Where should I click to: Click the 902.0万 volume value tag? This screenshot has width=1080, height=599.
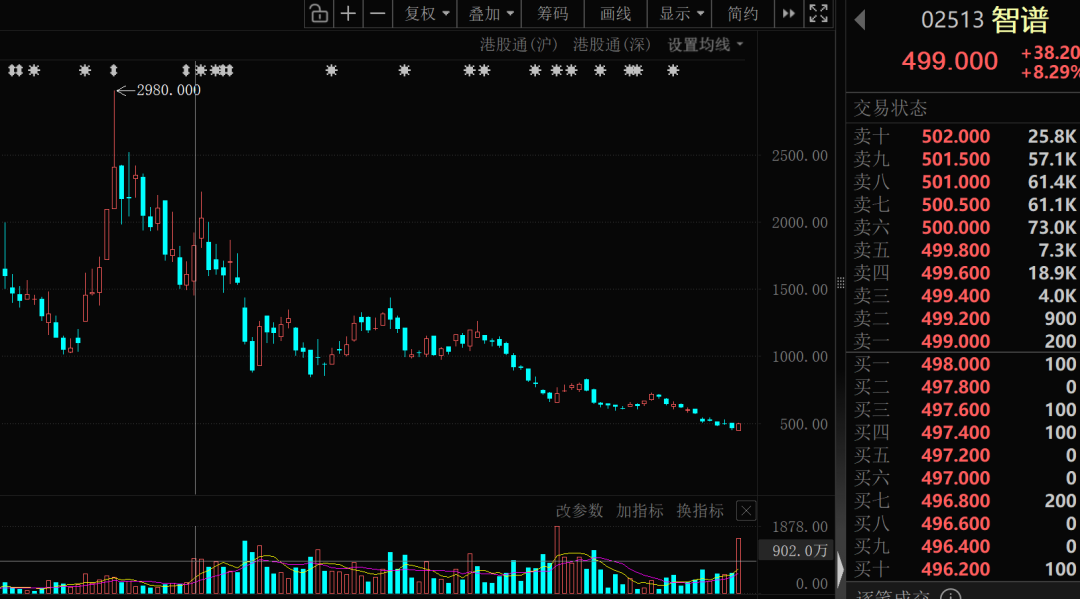pyautogui.click(x=800, y=550)
